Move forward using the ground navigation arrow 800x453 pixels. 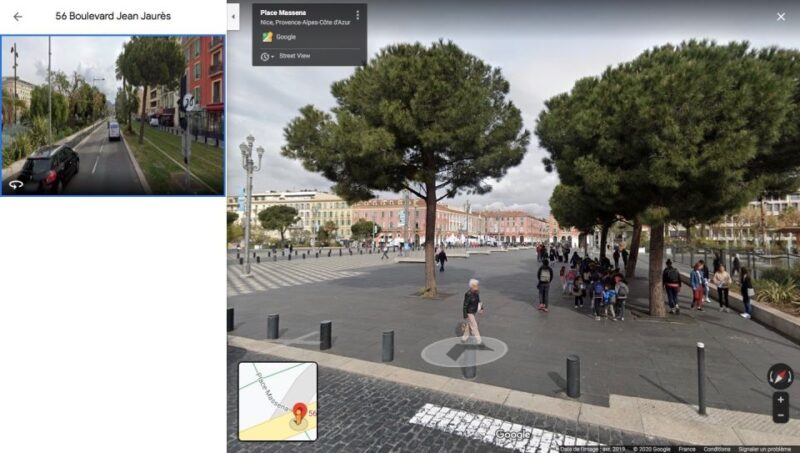point(463,350)
